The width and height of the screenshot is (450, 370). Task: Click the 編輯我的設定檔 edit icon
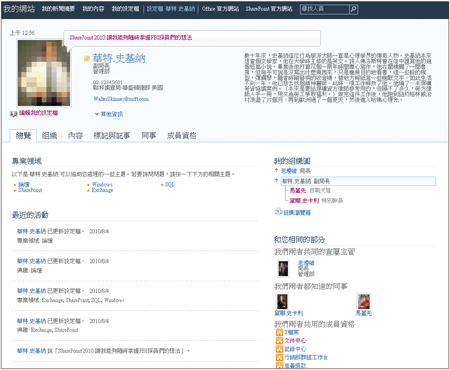13,114
